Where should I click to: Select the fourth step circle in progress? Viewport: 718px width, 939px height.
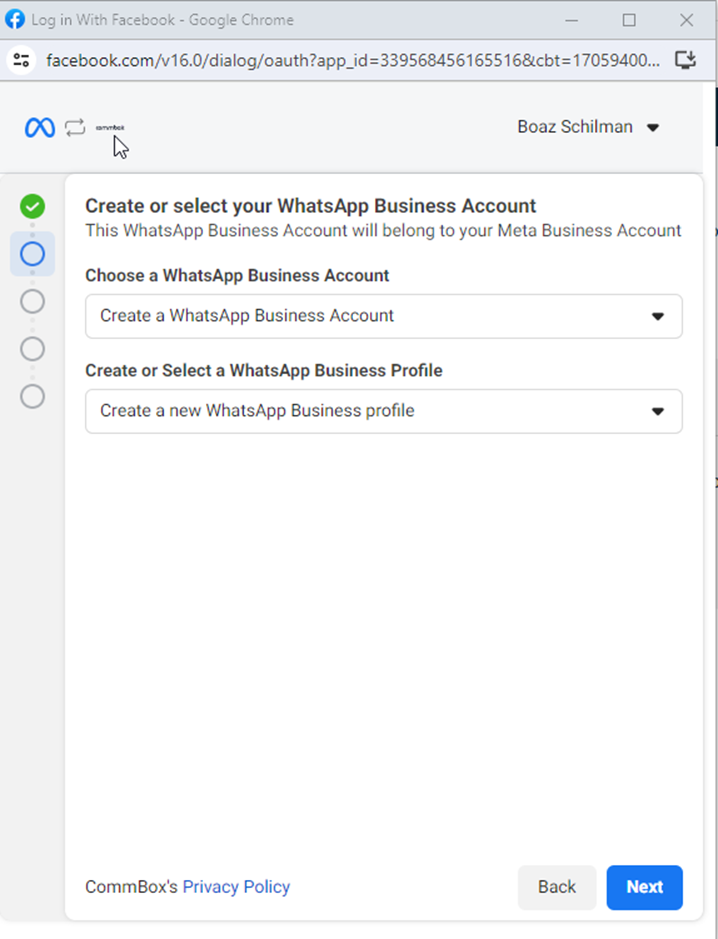pyautogui.click(x=32, y=349)
